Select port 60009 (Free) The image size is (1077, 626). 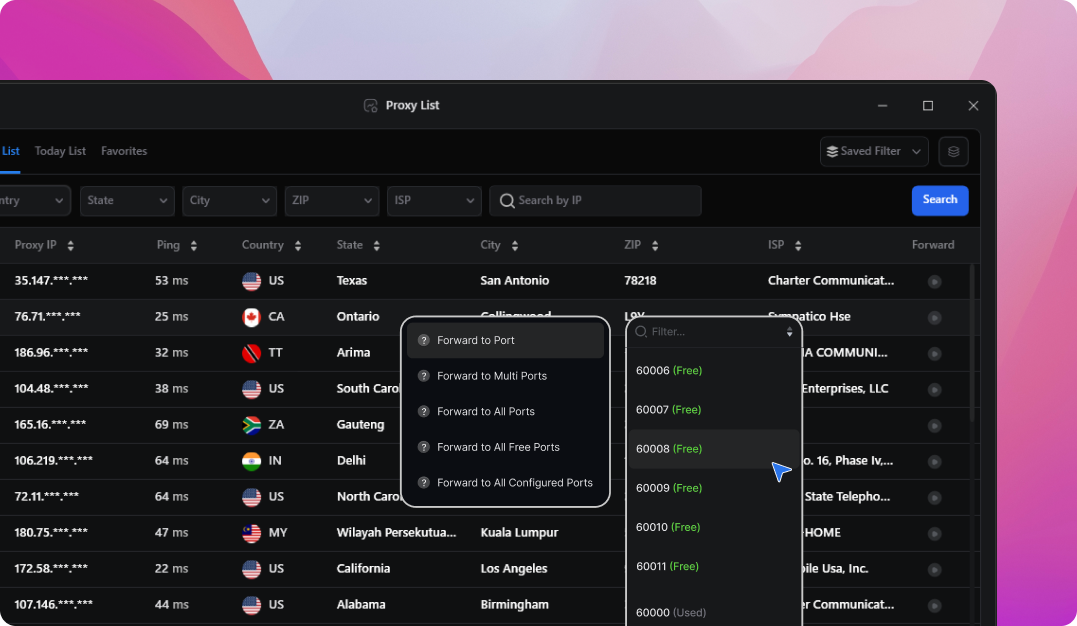pyautogui.click(x=714, y=488)
